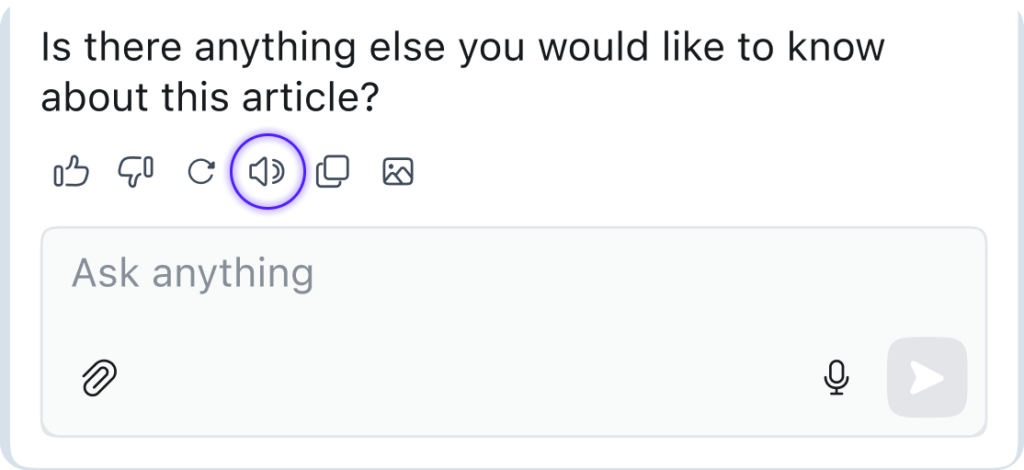Image resolution: width=1024 pixels, height=470 pixels.
Task: Click the thumbs up icon
Action: tap(71, 173)
